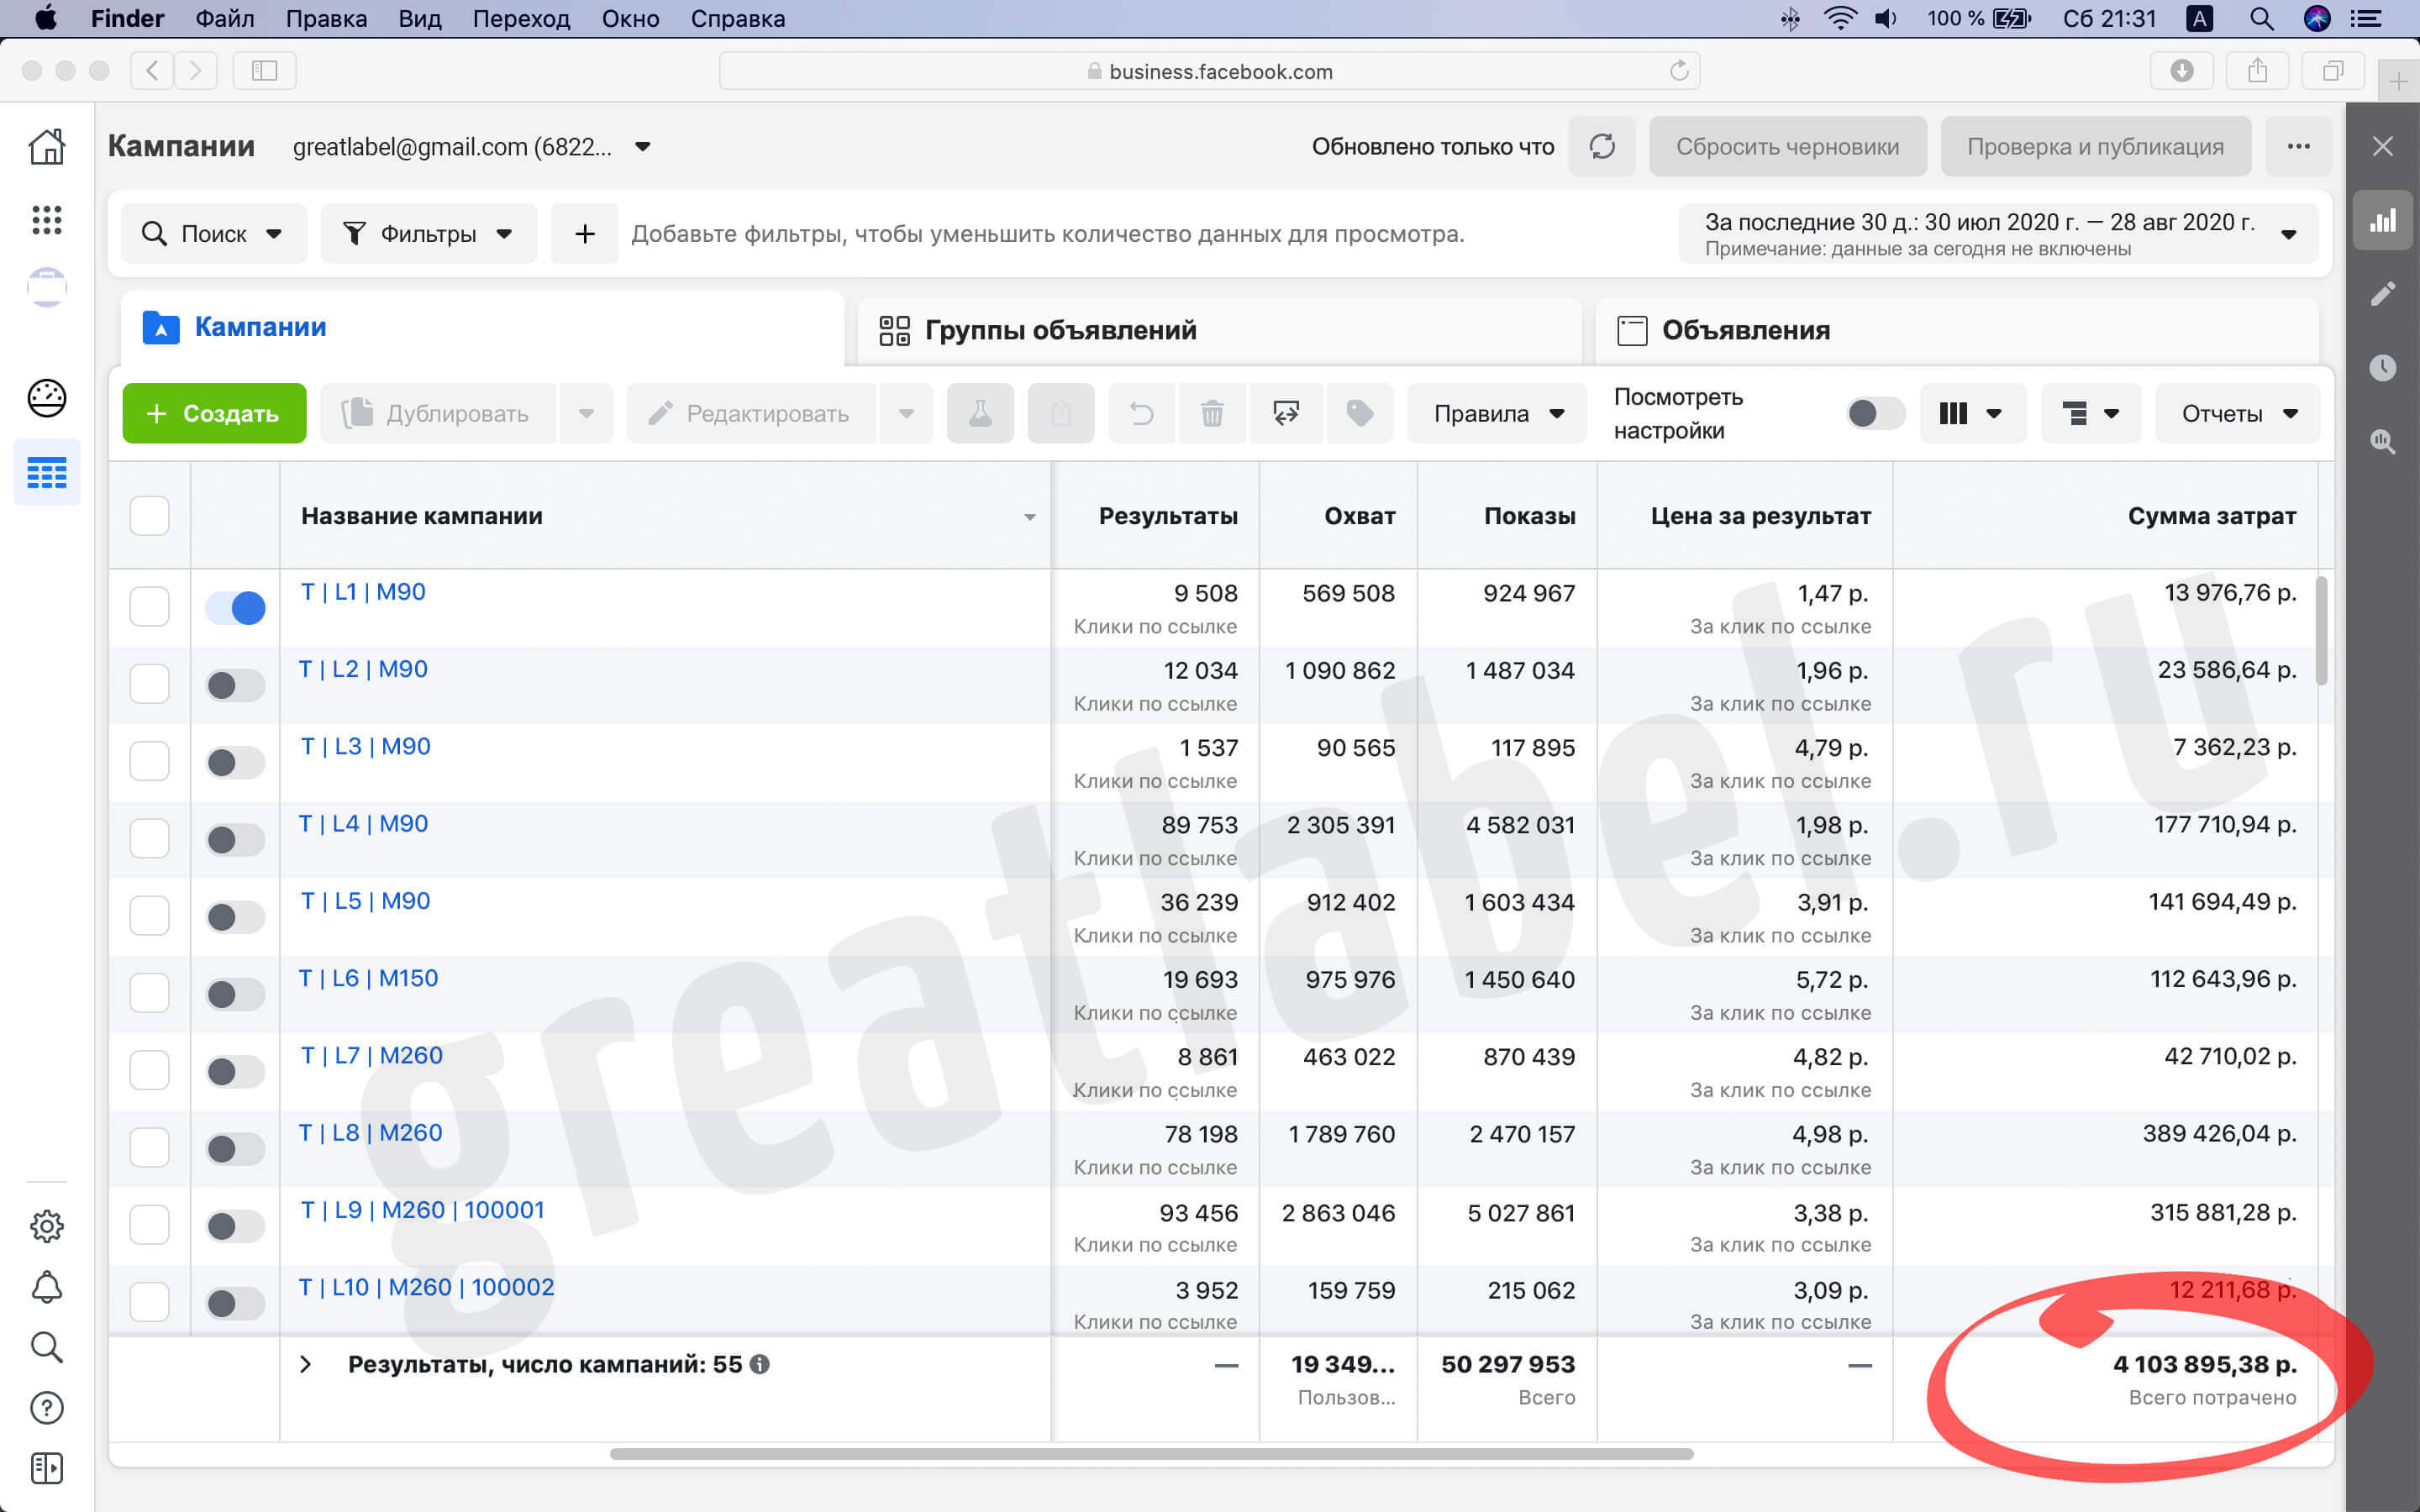Click the green Создать button

[214, 413]
